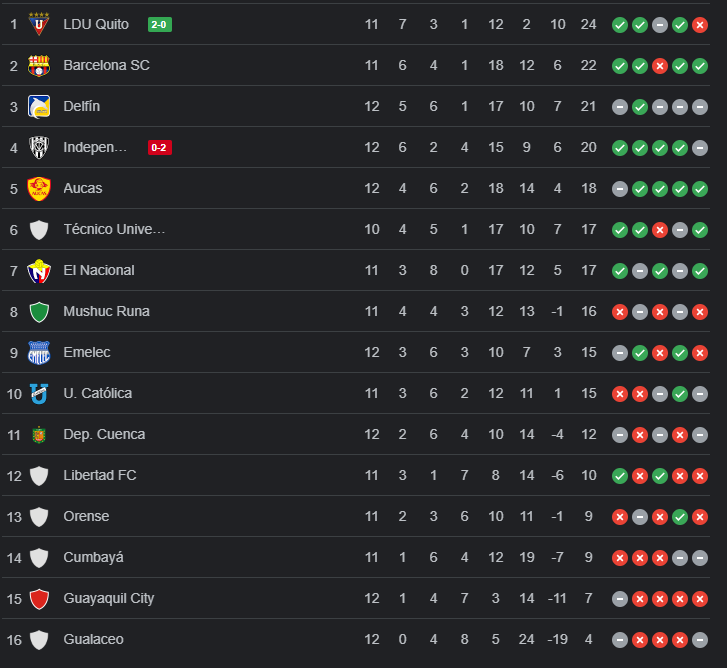This screenshot has height=668, width=727.
Task: Click the Aucas team badge
Action: click(x=39, y=188)
